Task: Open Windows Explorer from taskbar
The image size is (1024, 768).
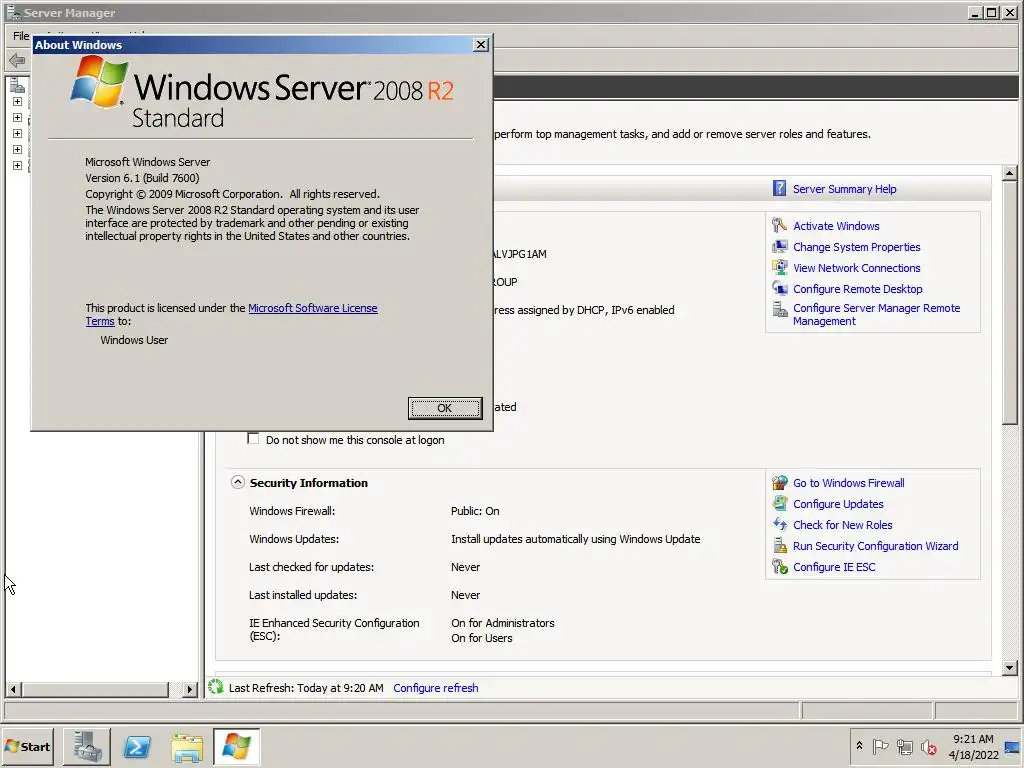Action: 187,746
